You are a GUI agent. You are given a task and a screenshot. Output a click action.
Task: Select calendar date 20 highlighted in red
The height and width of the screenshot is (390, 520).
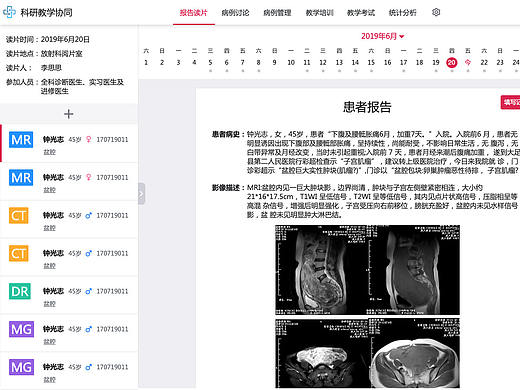452,62
